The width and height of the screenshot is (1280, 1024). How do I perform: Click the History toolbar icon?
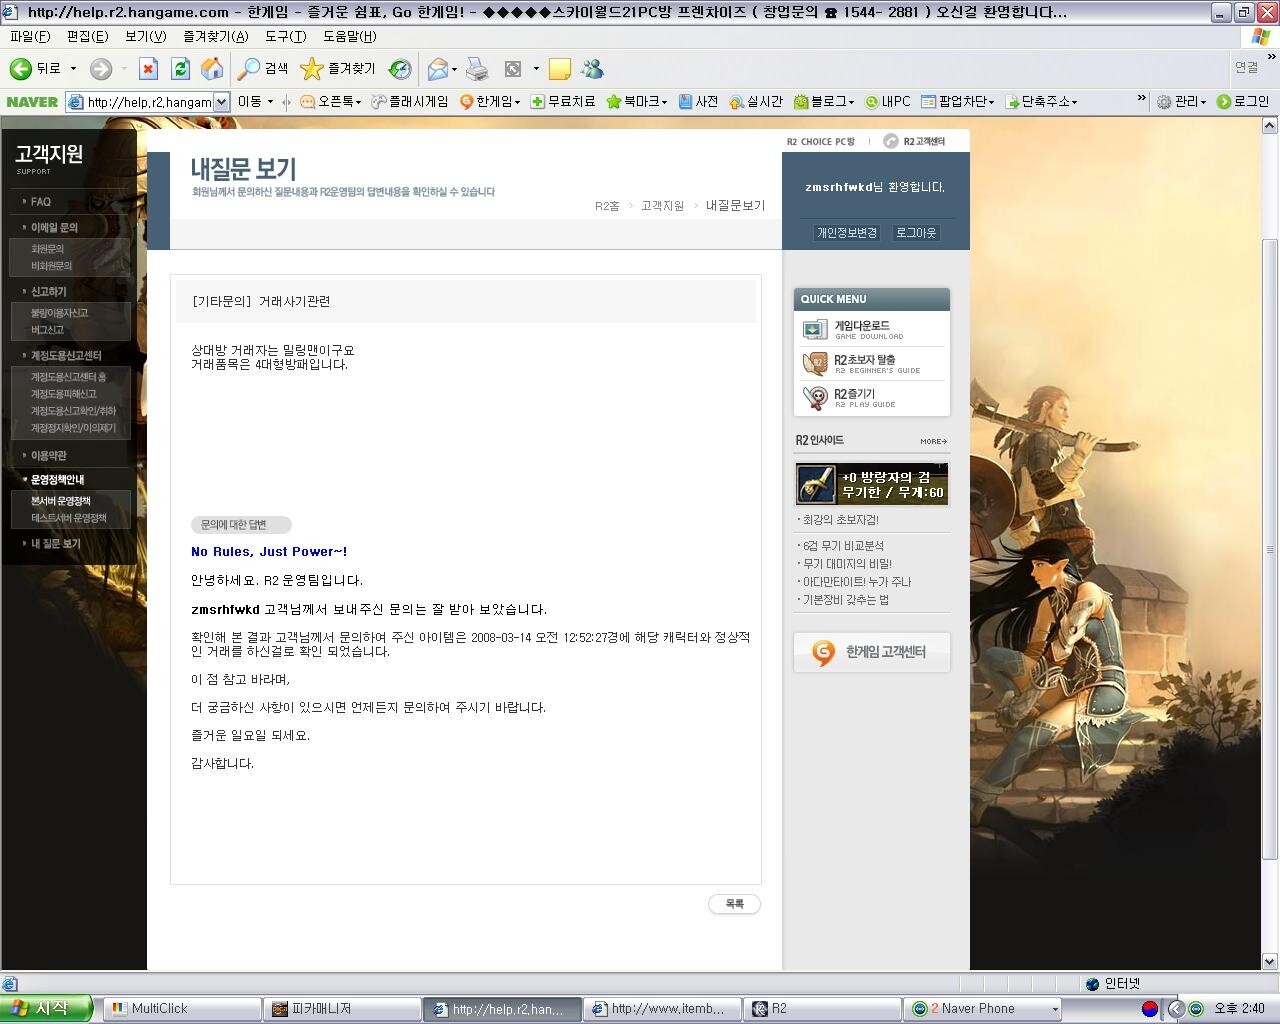point(400,69)
